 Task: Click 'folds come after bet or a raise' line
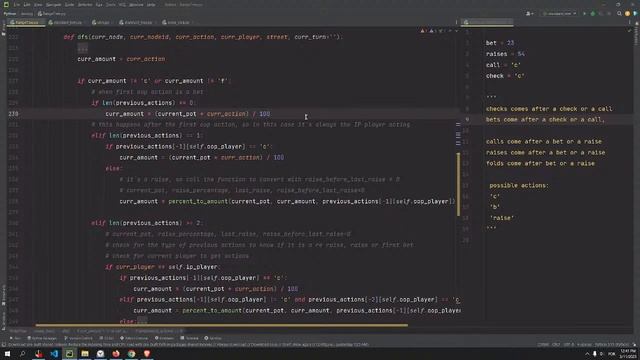[540, 163]
